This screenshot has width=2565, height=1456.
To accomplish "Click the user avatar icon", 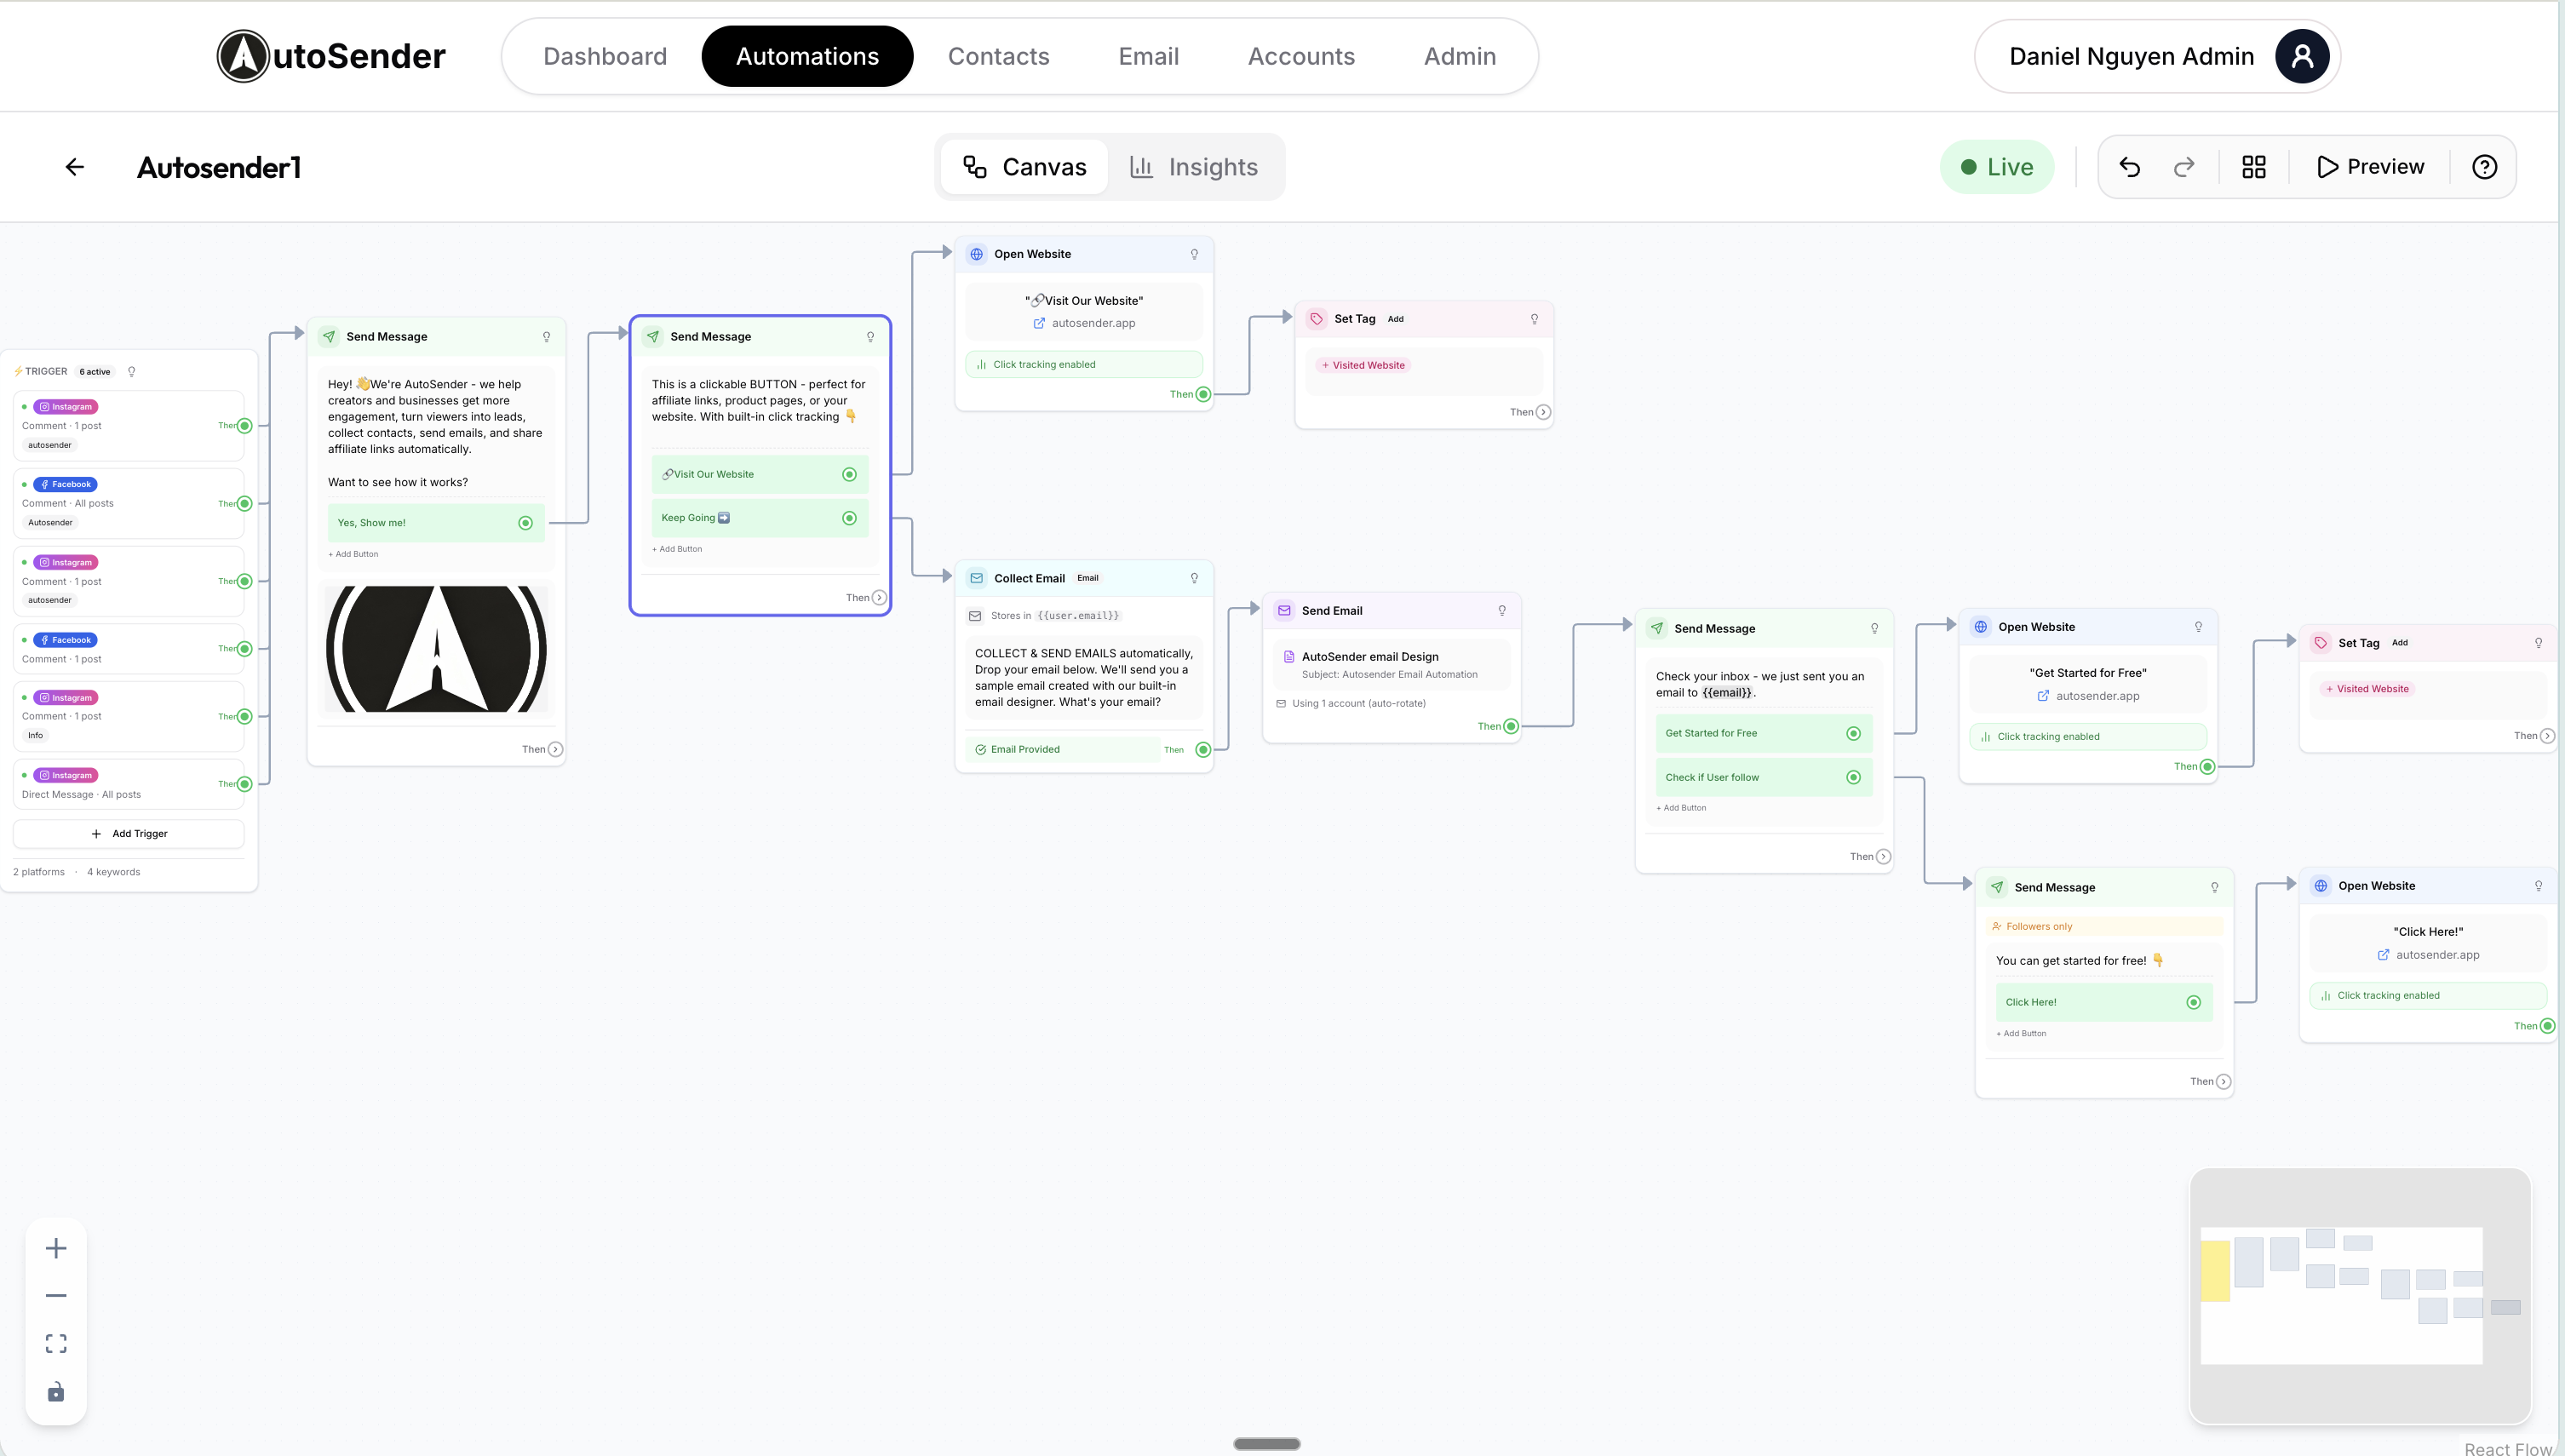I will coord(2301,56).
